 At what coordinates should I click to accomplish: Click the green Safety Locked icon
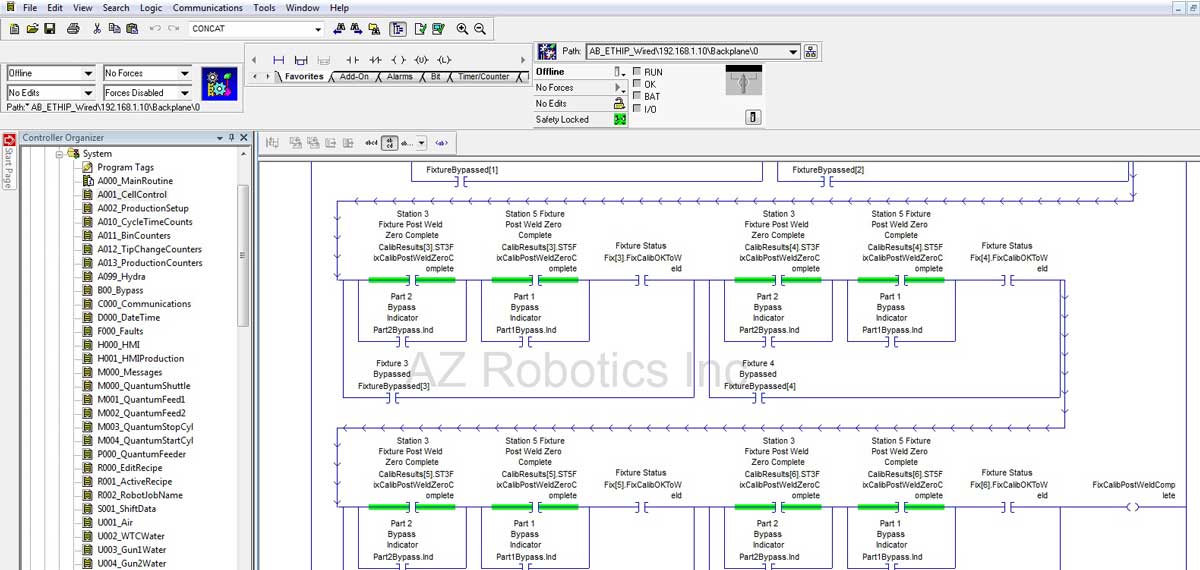(620, 119)
